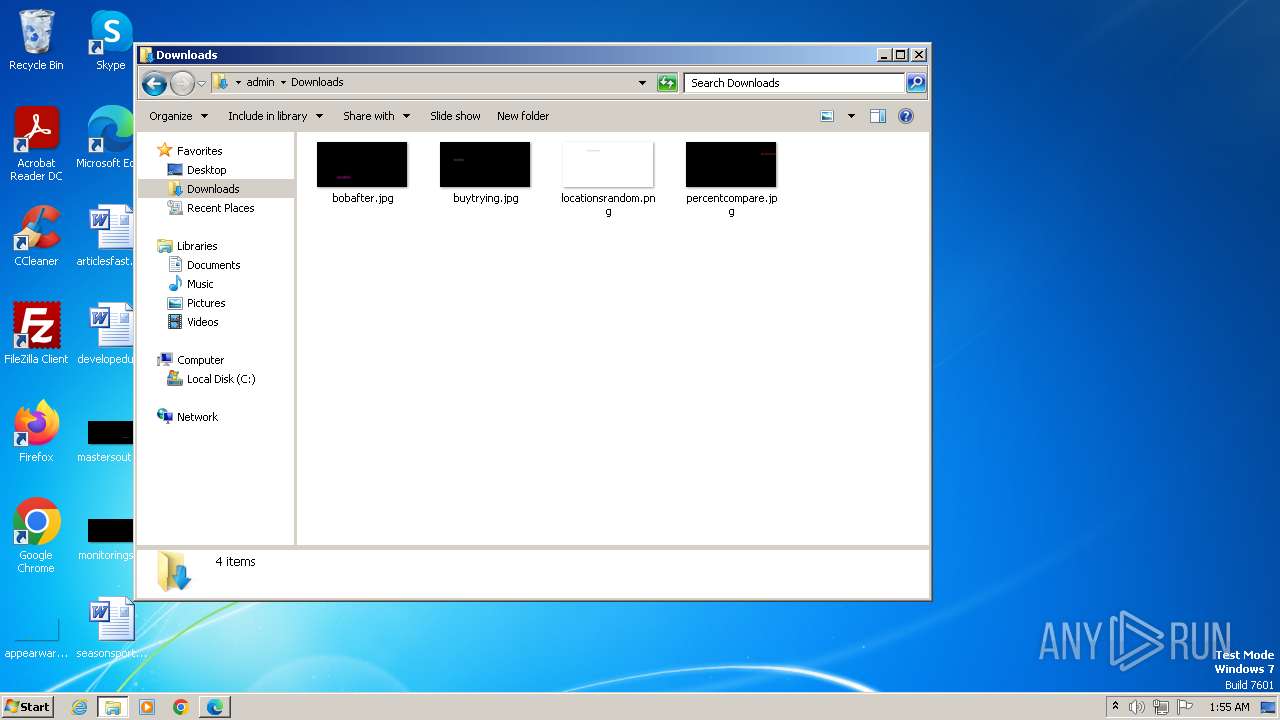Click the Action Center flag icon
The image size is (1280, 720).
(1185, 707)
